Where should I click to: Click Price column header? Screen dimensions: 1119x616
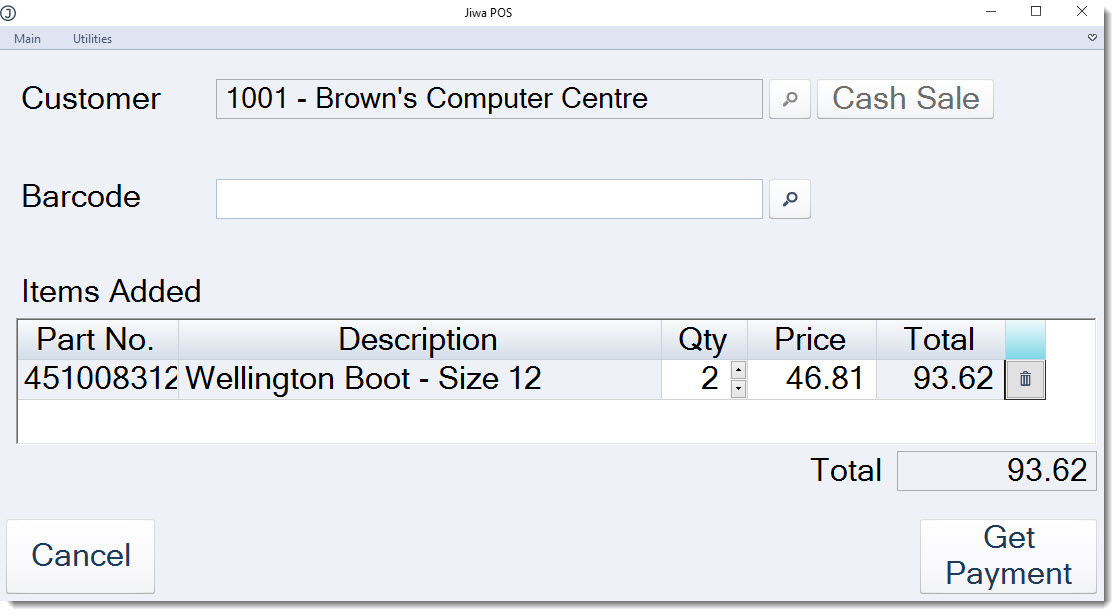click(811, 340)
